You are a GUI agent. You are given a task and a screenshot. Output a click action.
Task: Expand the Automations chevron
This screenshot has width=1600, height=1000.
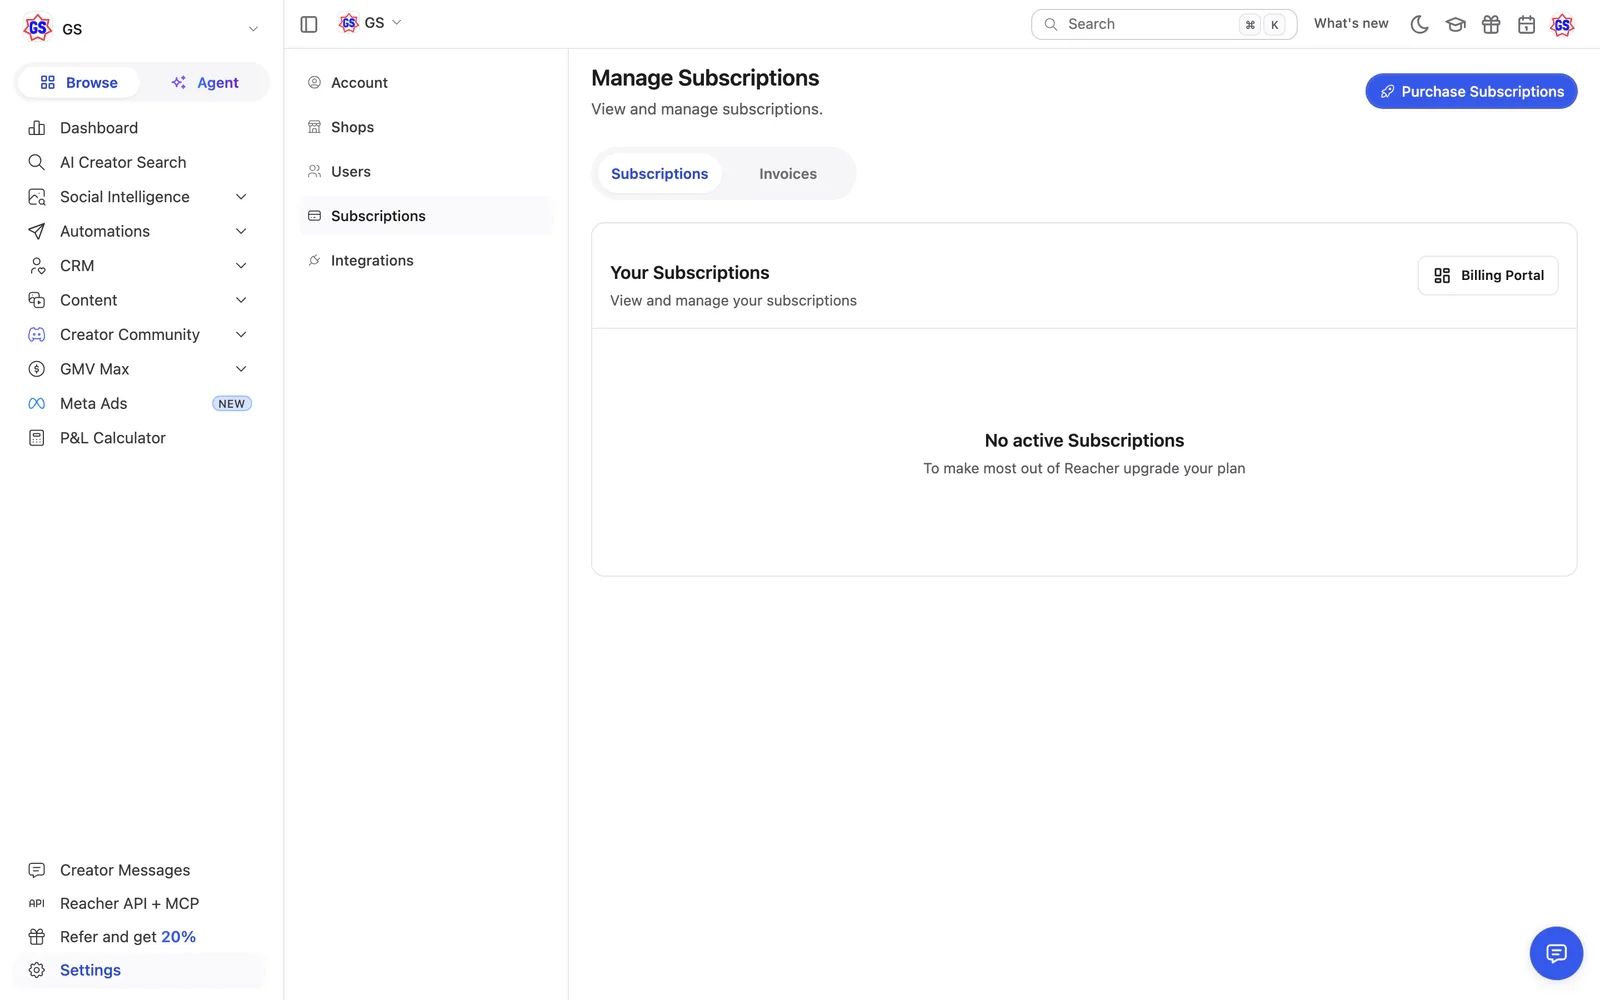click(x=241, y=231)
